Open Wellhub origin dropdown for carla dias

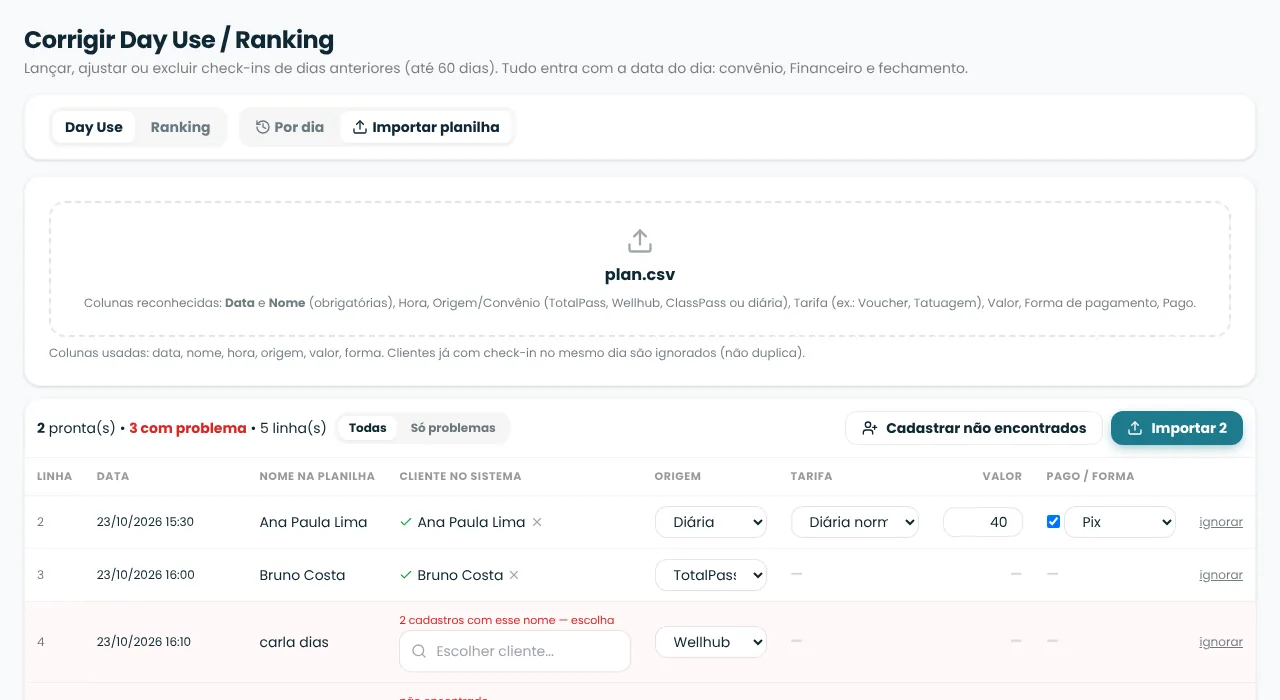tap(711, 642)
